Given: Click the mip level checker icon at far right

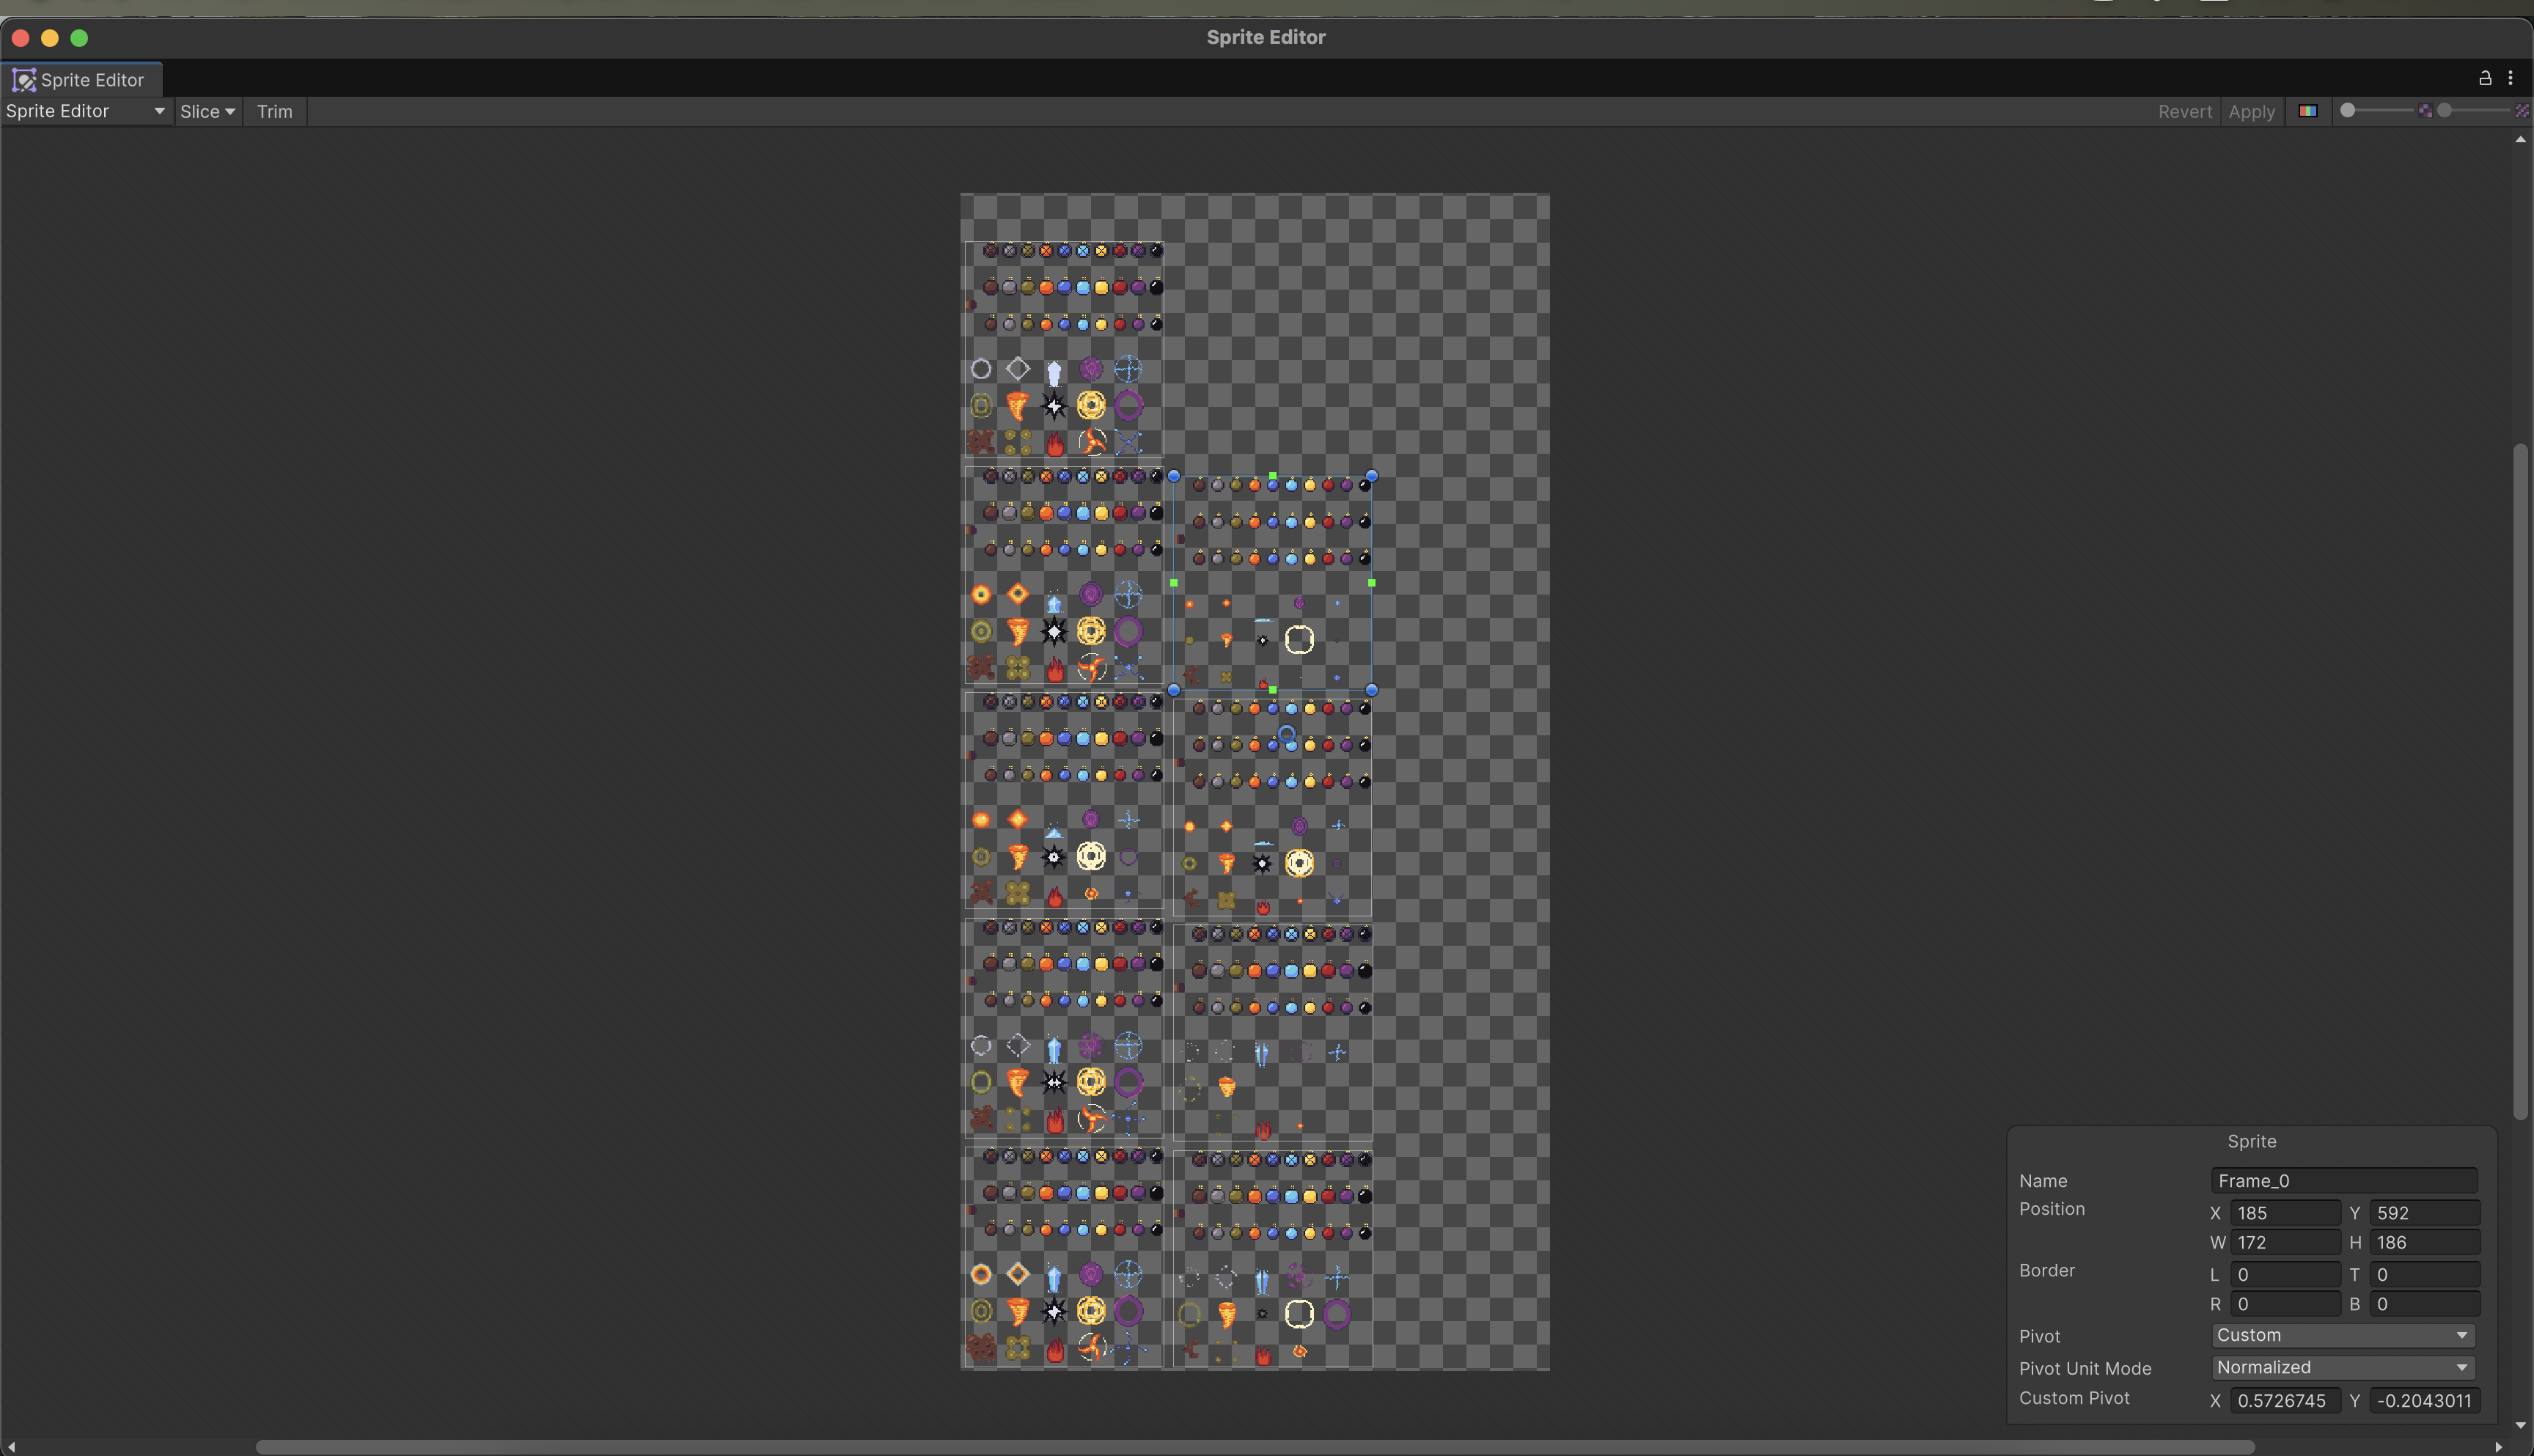Looking at the screenshot, I should (x=2522, y=111).
